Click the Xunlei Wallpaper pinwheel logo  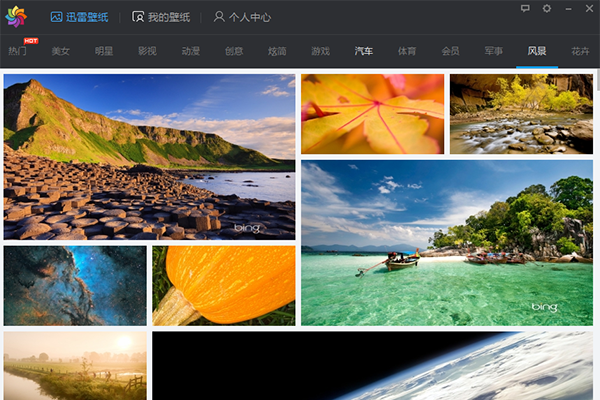(x=17, y=17)
